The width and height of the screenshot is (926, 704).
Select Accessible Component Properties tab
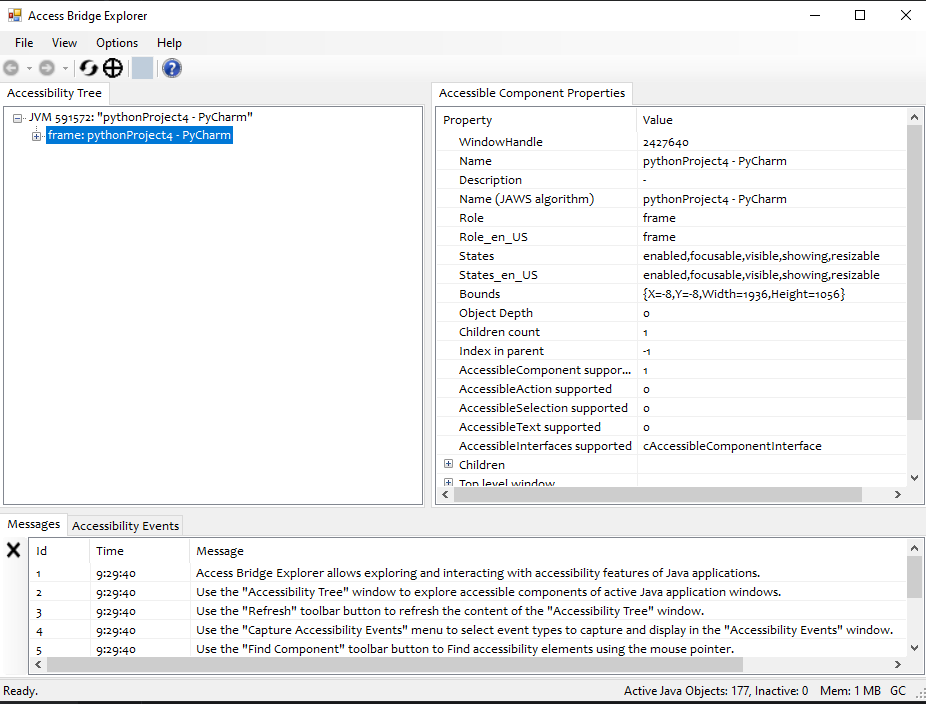click(532, 93)
